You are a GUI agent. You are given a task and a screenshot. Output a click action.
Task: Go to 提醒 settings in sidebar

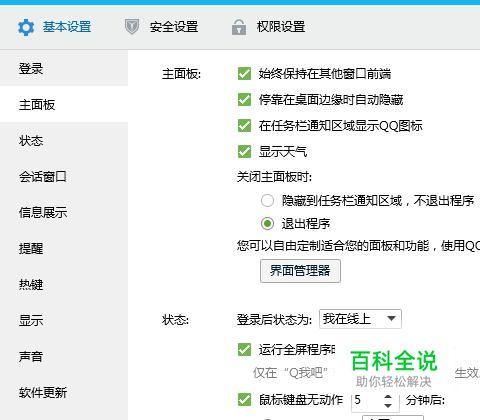(64, 248)
